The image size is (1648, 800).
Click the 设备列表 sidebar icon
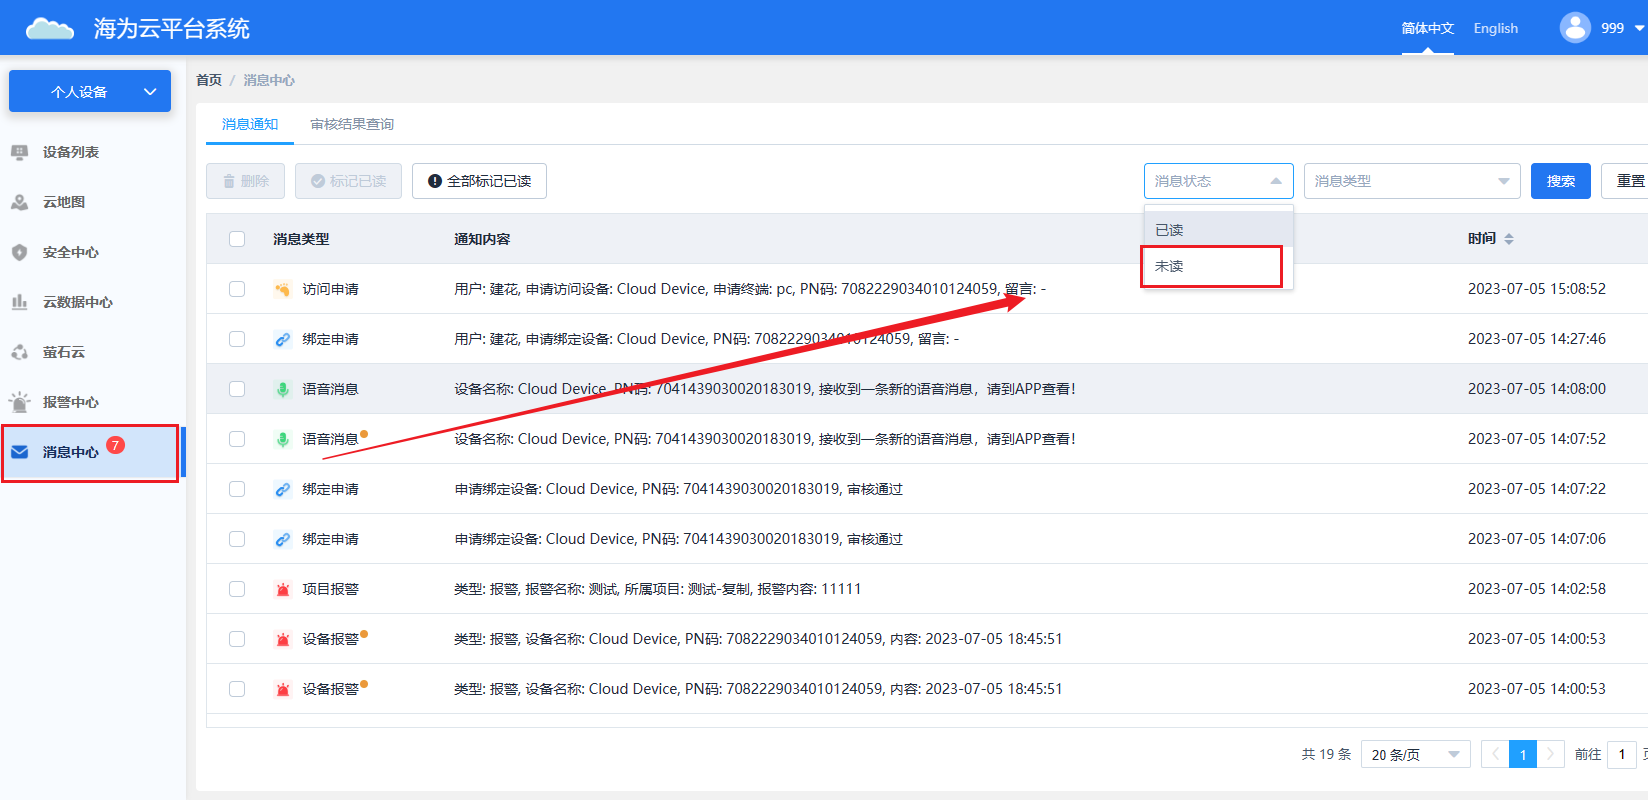pyautogui.click(x=19, y=152)
